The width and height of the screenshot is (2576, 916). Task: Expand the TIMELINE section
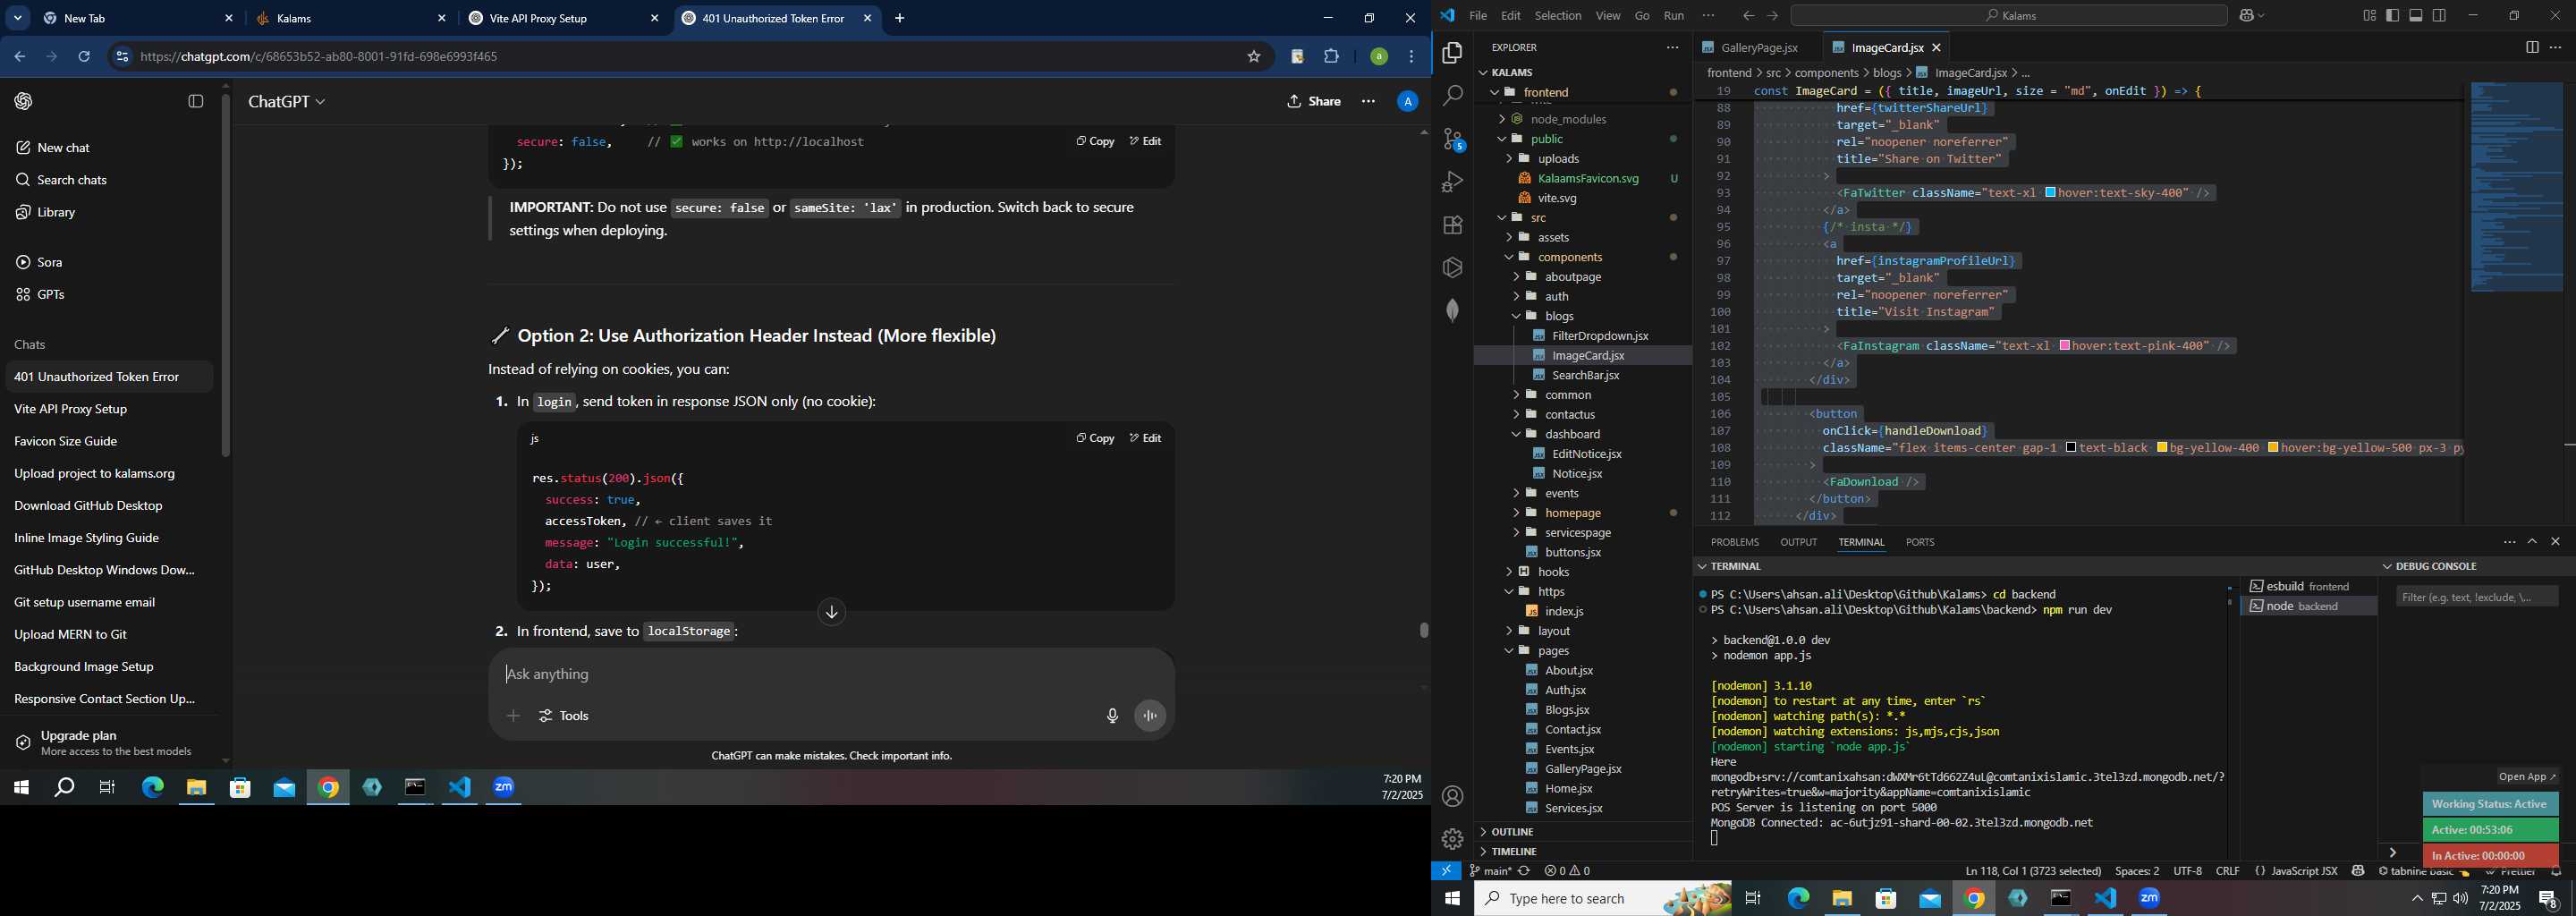(1513, 851)
